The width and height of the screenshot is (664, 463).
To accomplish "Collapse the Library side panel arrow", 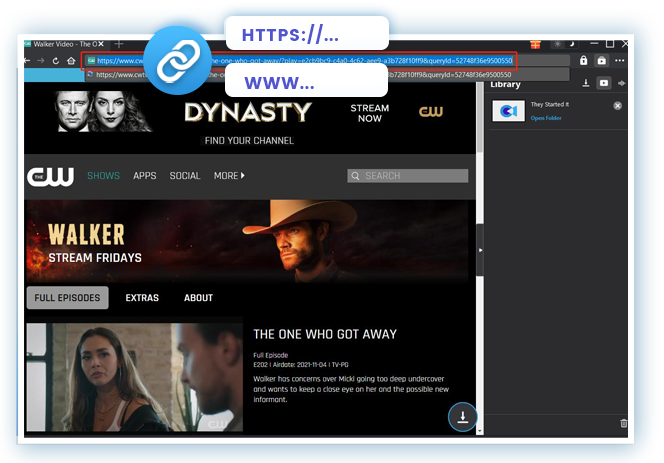I will (480, 250).
